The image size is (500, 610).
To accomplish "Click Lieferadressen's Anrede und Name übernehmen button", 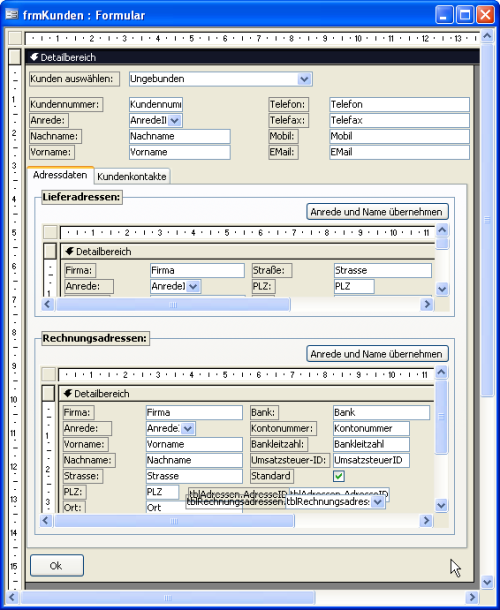I will coord(377,212).
